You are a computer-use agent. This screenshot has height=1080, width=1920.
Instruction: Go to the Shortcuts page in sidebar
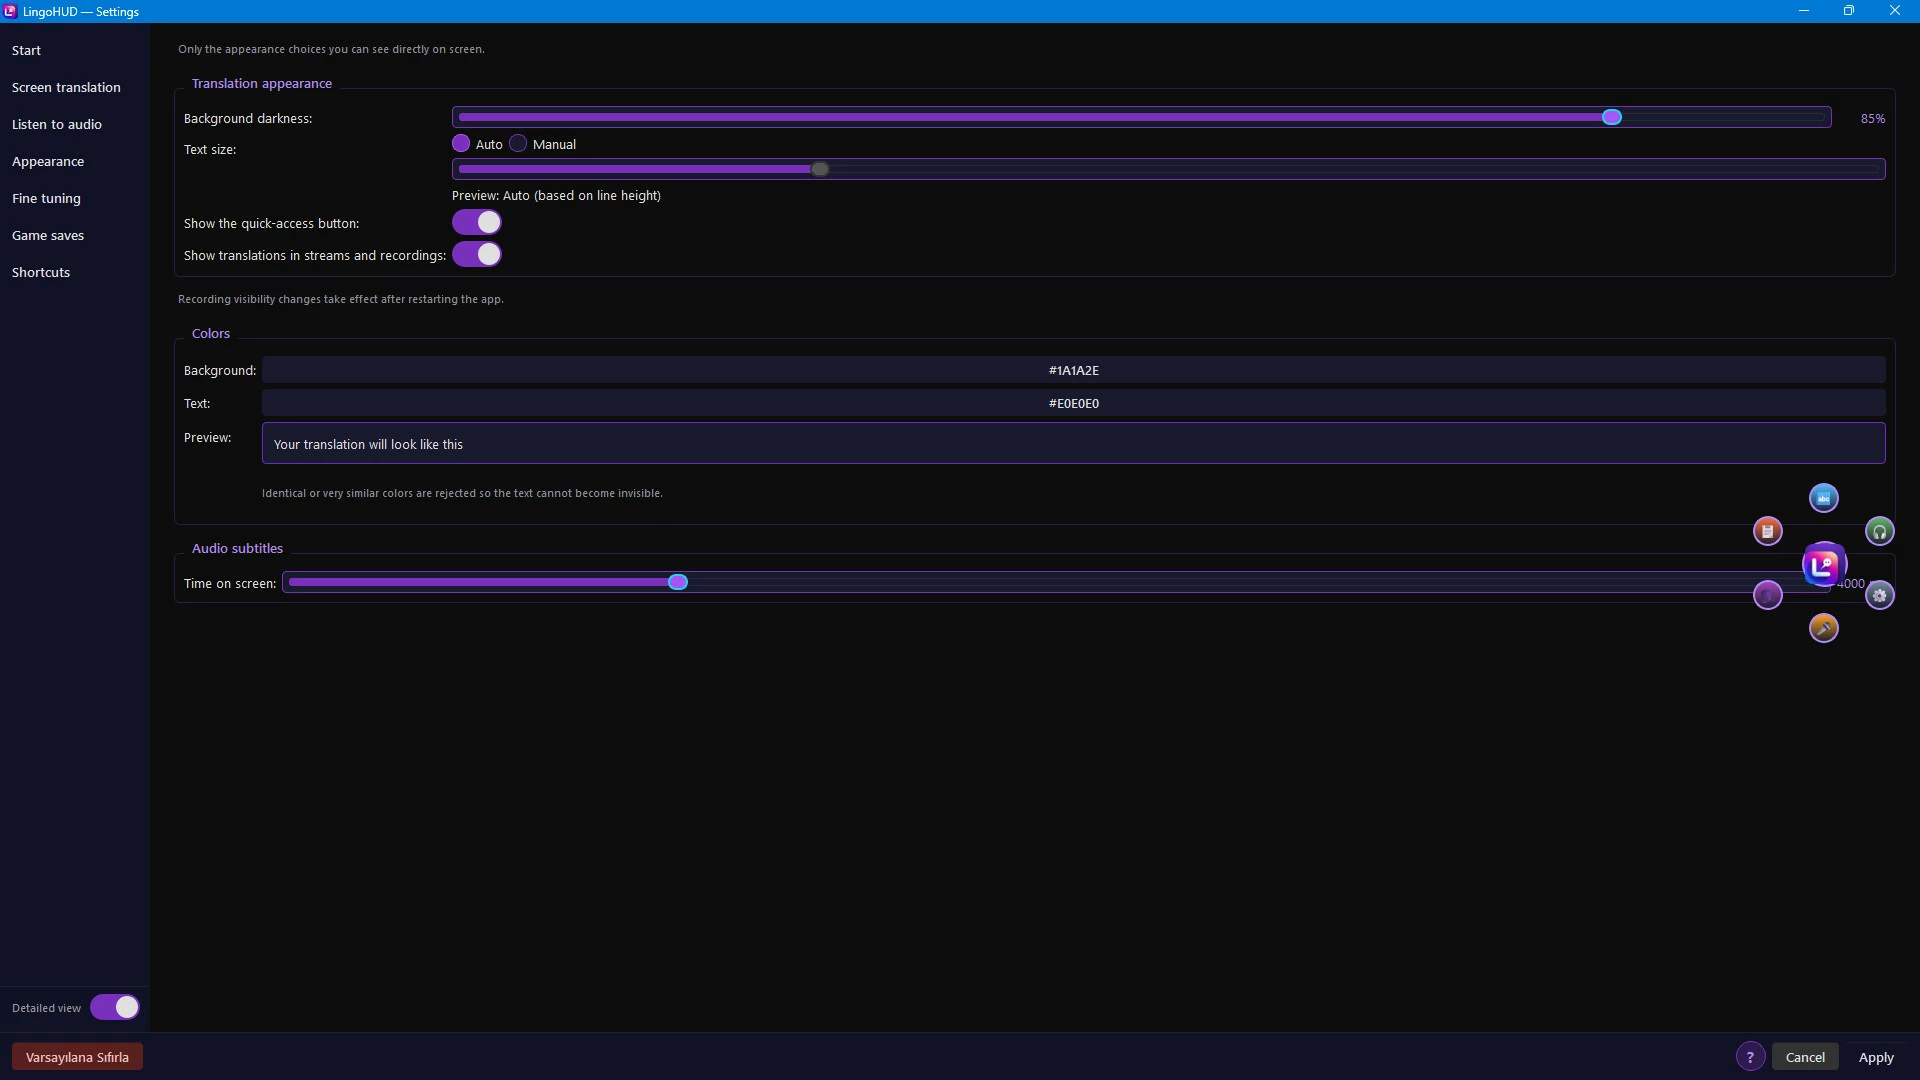coord(41,272)
